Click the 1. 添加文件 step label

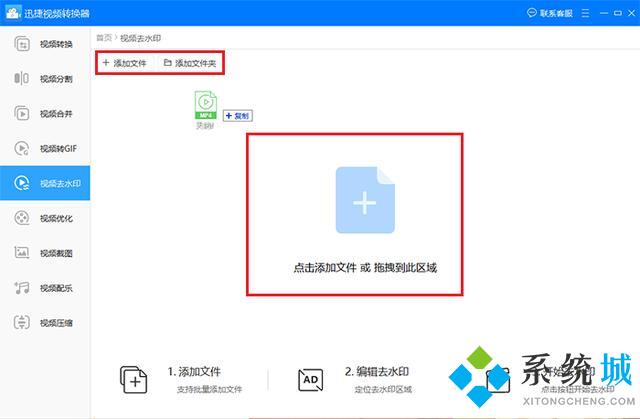point(194,371)
